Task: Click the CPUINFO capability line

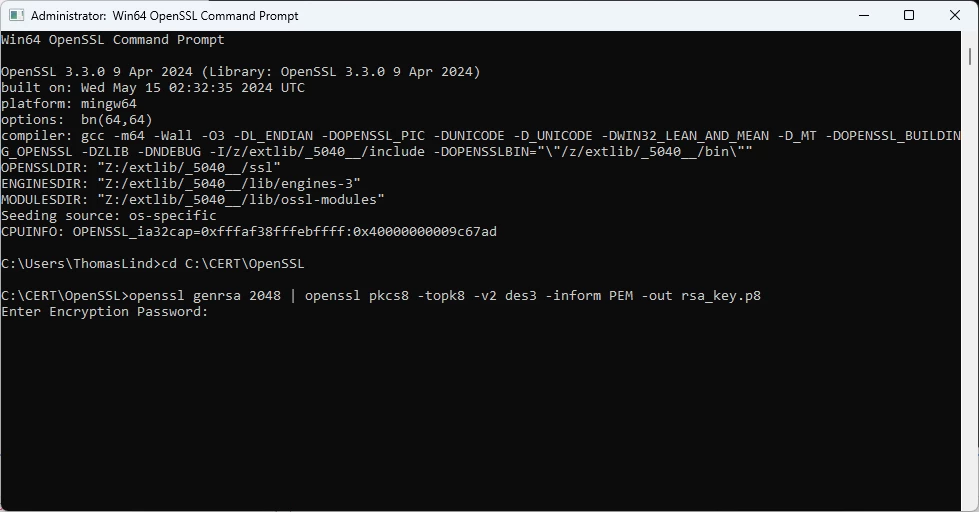Action: click(248, 232)
